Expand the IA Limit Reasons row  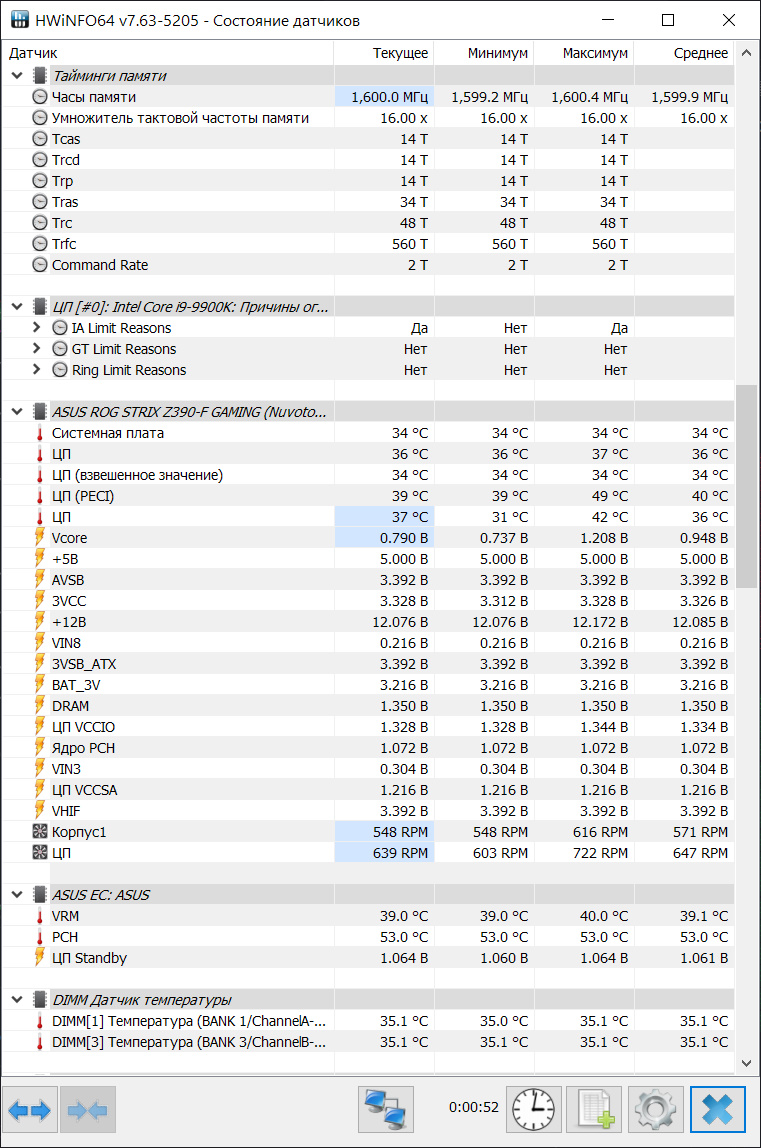click(x=36, y=328)
